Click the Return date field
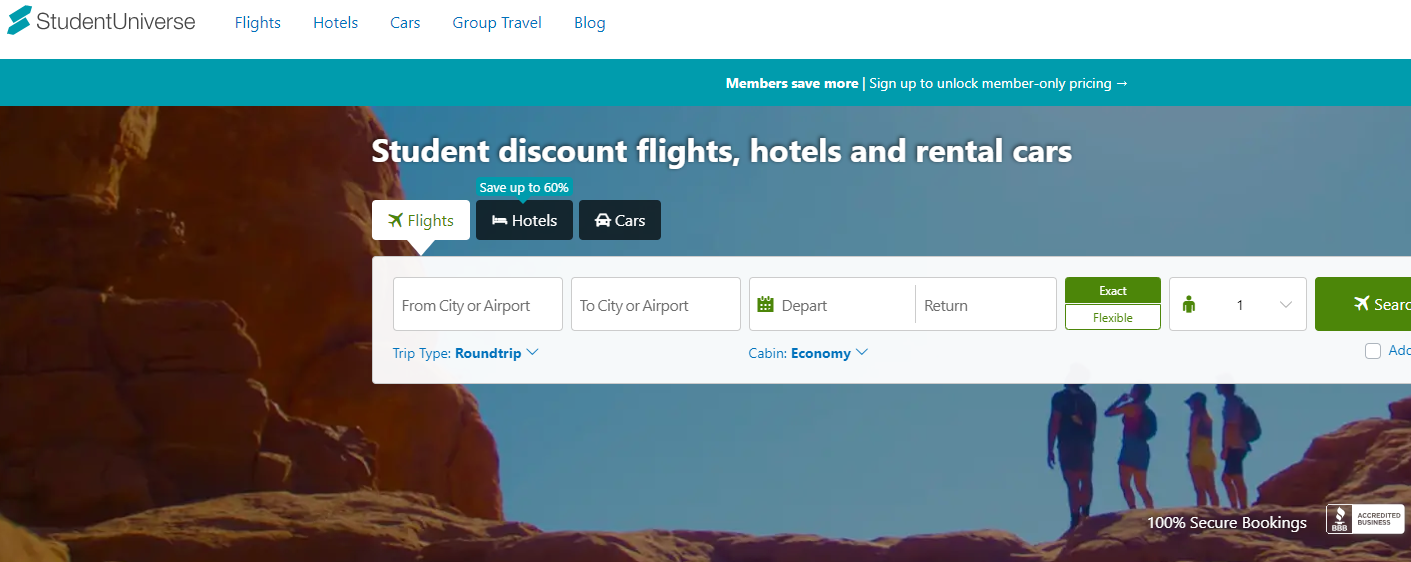The height and width of the screenshot is (562, 1411). (x=984, y=305)
